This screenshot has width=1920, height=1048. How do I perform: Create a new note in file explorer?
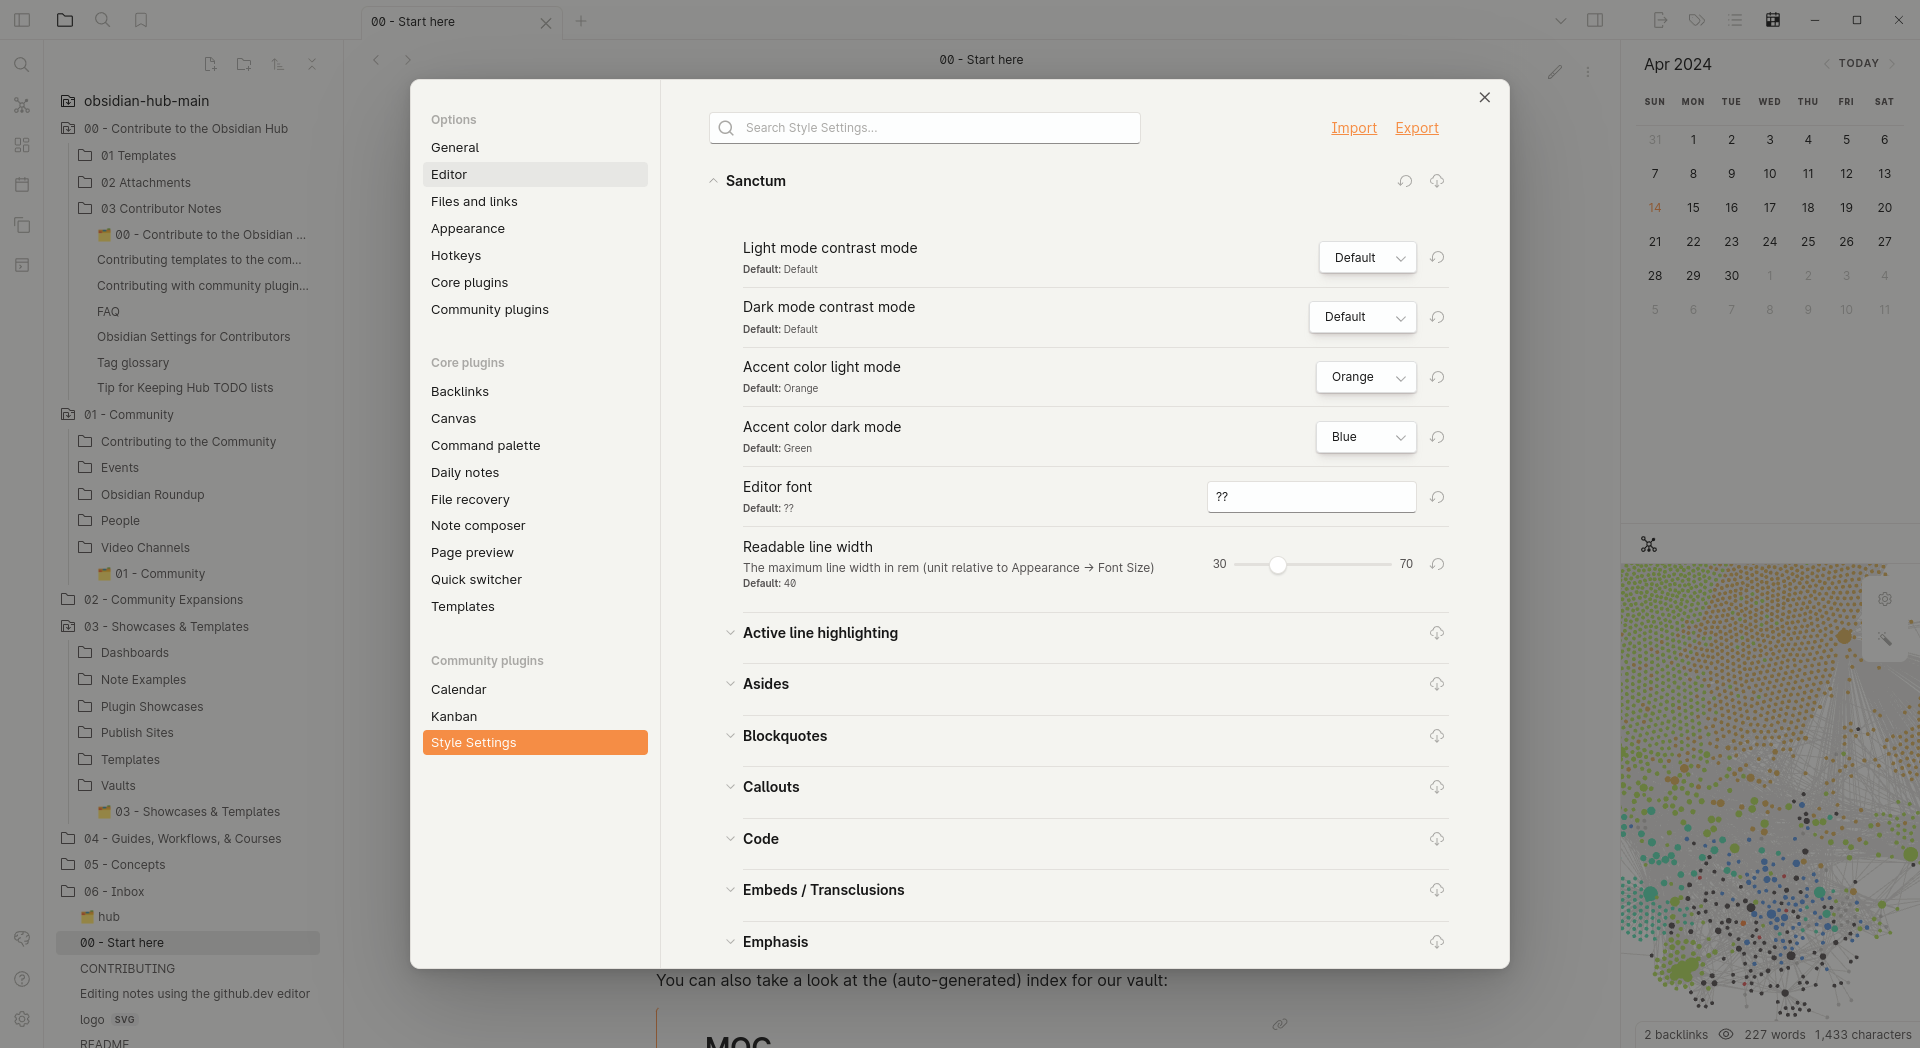click(x=210, y=64)
